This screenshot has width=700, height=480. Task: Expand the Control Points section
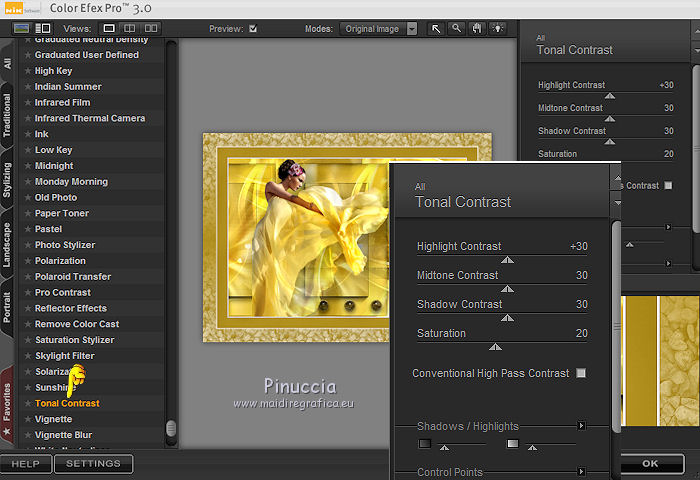581,472
